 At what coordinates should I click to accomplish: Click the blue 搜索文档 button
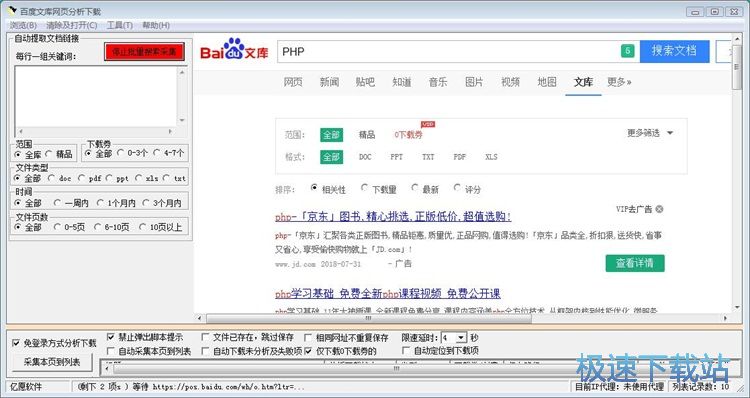[674, 51]
